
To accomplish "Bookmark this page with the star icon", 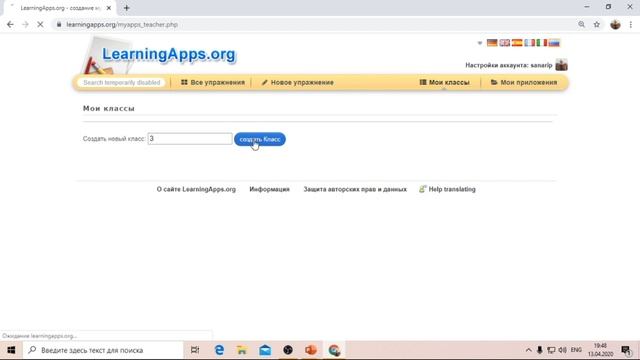I will [597, 24].
